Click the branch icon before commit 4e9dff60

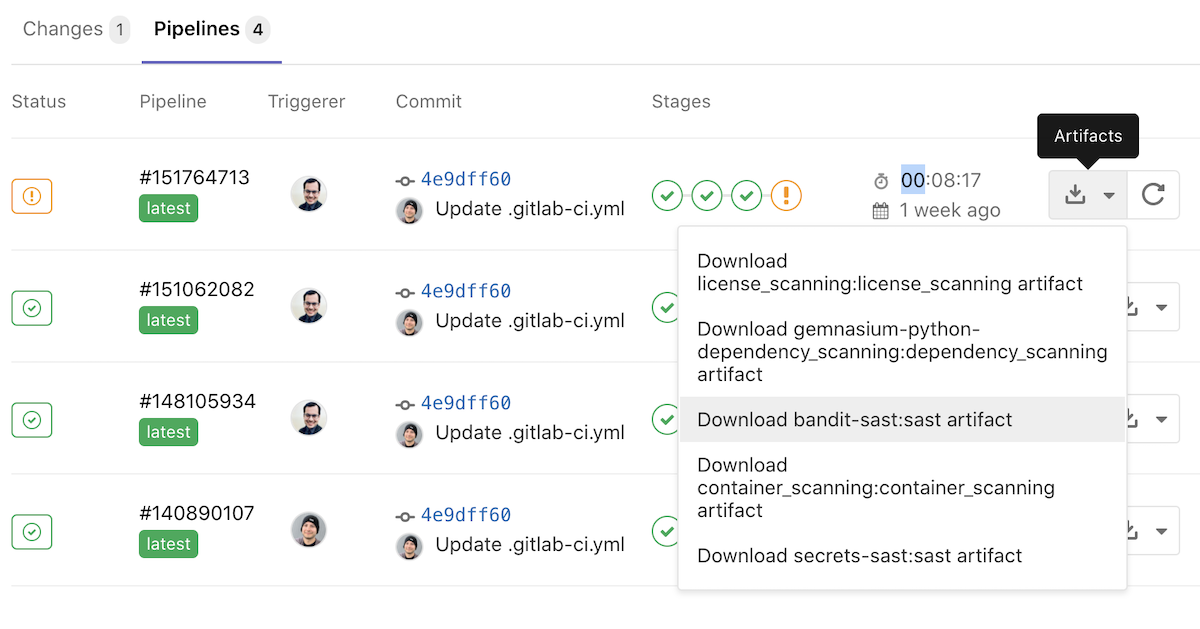(x=403, y=180)
